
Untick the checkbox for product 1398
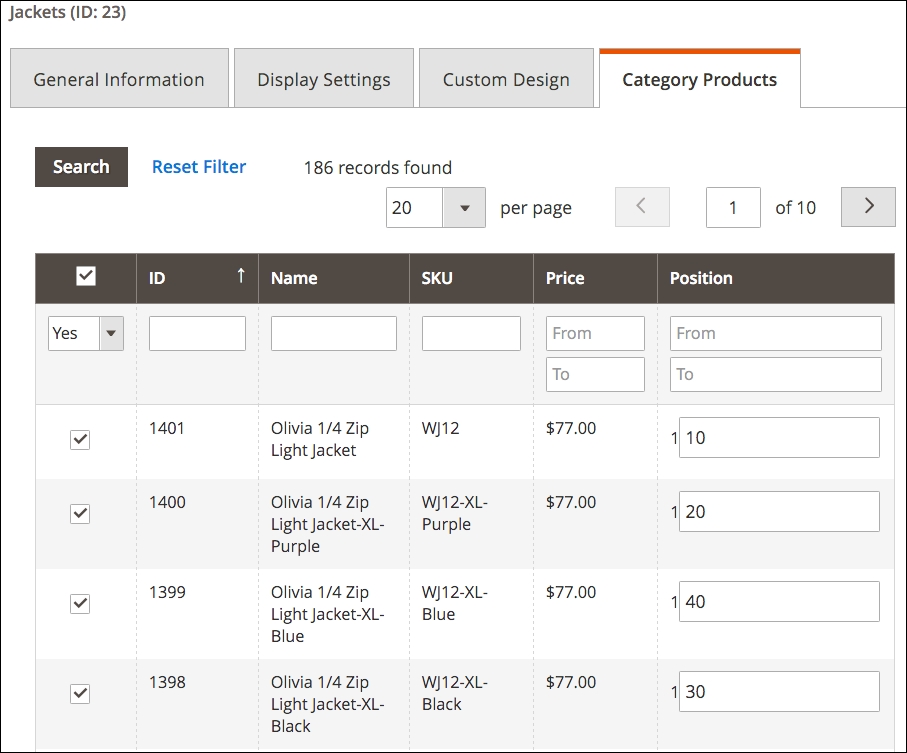coord(80,693)
